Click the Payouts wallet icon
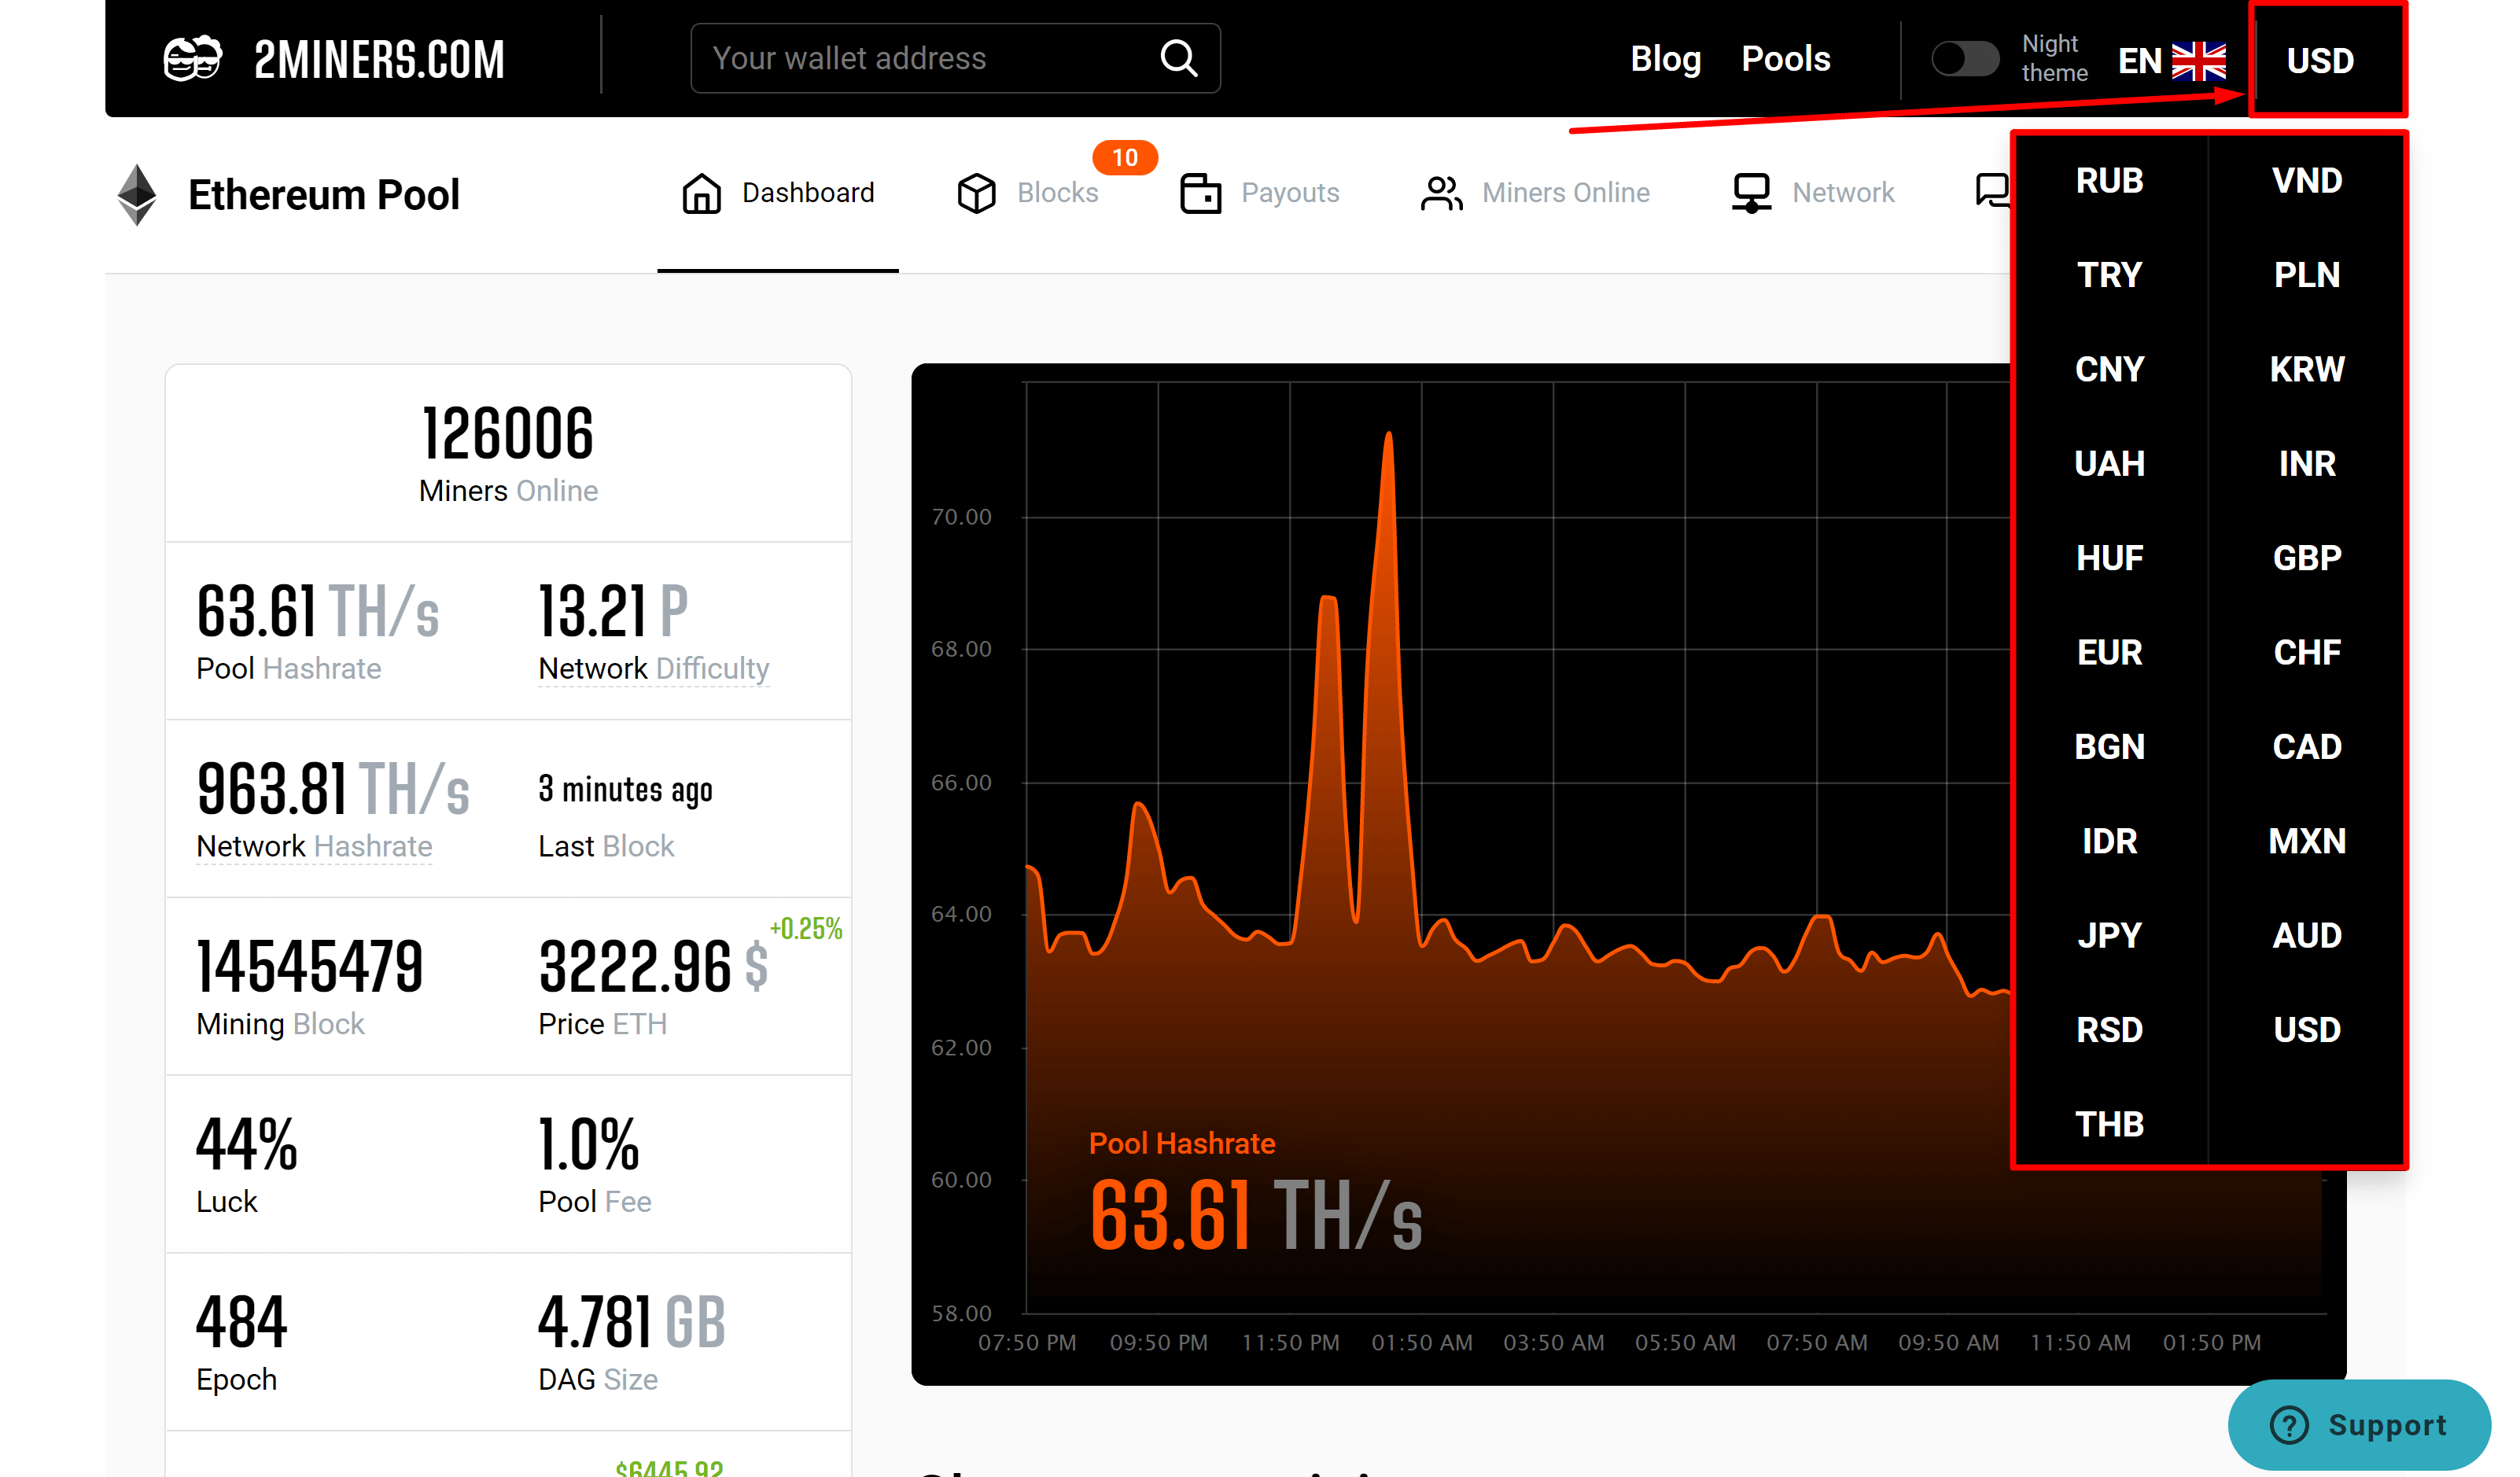Screen dimensions: 2520x1477 point(1200,193)
